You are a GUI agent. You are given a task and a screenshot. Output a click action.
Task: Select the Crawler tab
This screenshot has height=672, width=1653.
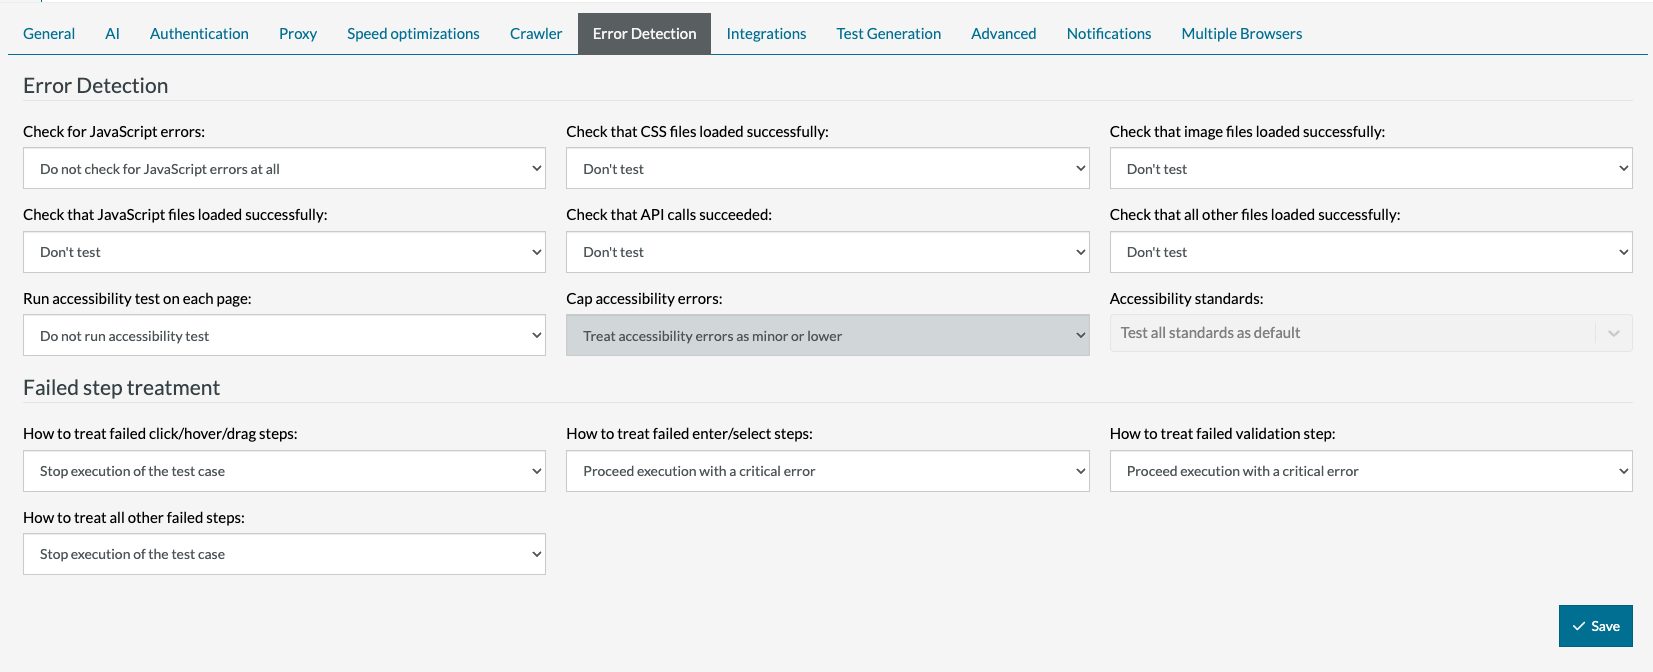click(x=536, y=34)
